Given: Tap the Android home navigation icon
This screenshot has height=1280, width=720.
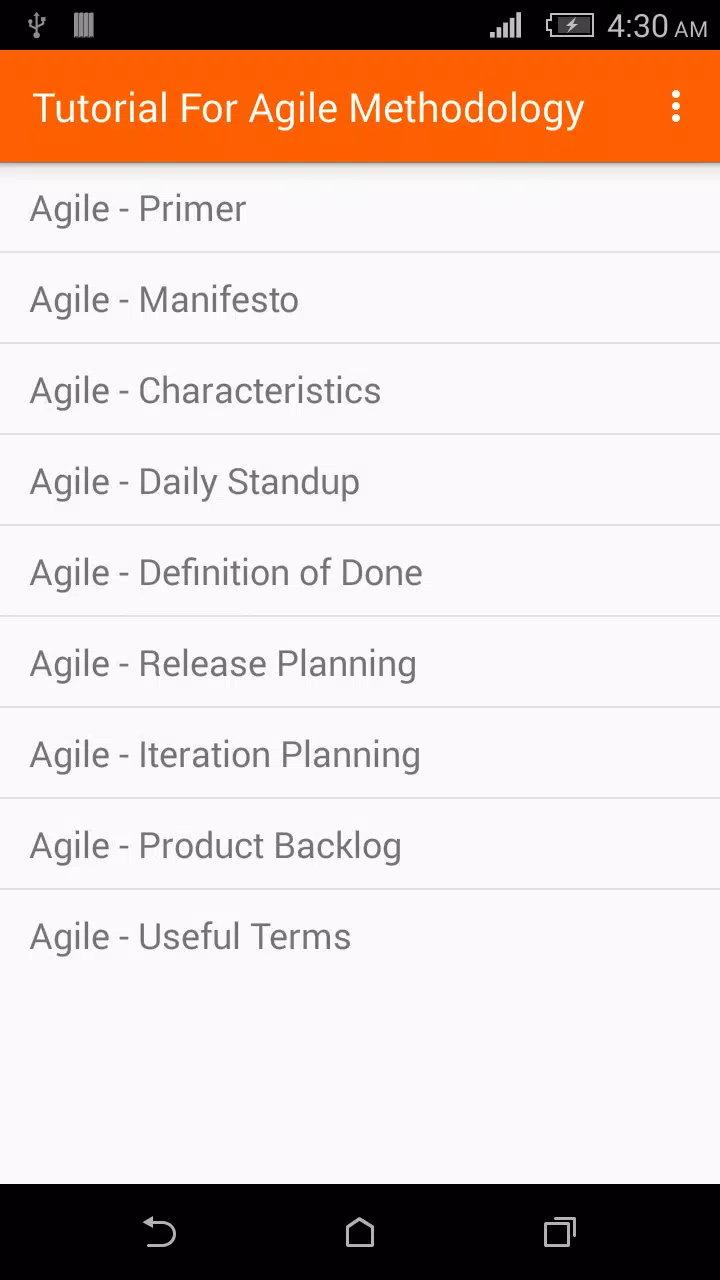Looking at the screenshot, I should coord(360,1232).
